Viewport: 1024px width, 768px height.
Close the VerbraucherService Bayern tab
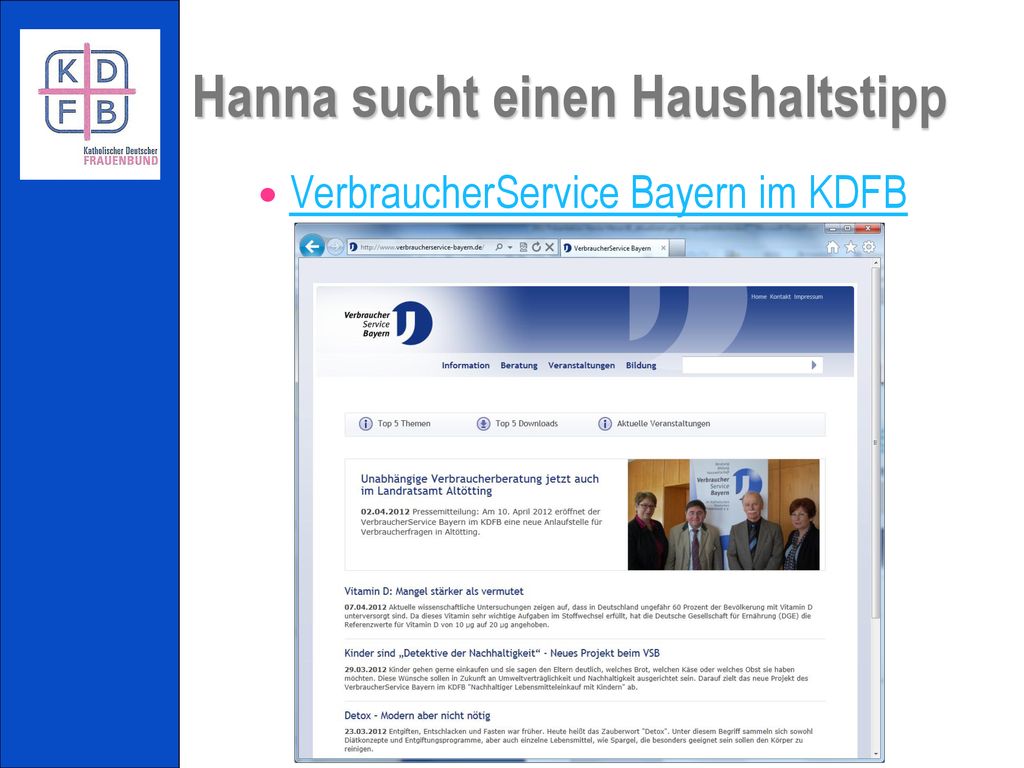click(663, 248)
